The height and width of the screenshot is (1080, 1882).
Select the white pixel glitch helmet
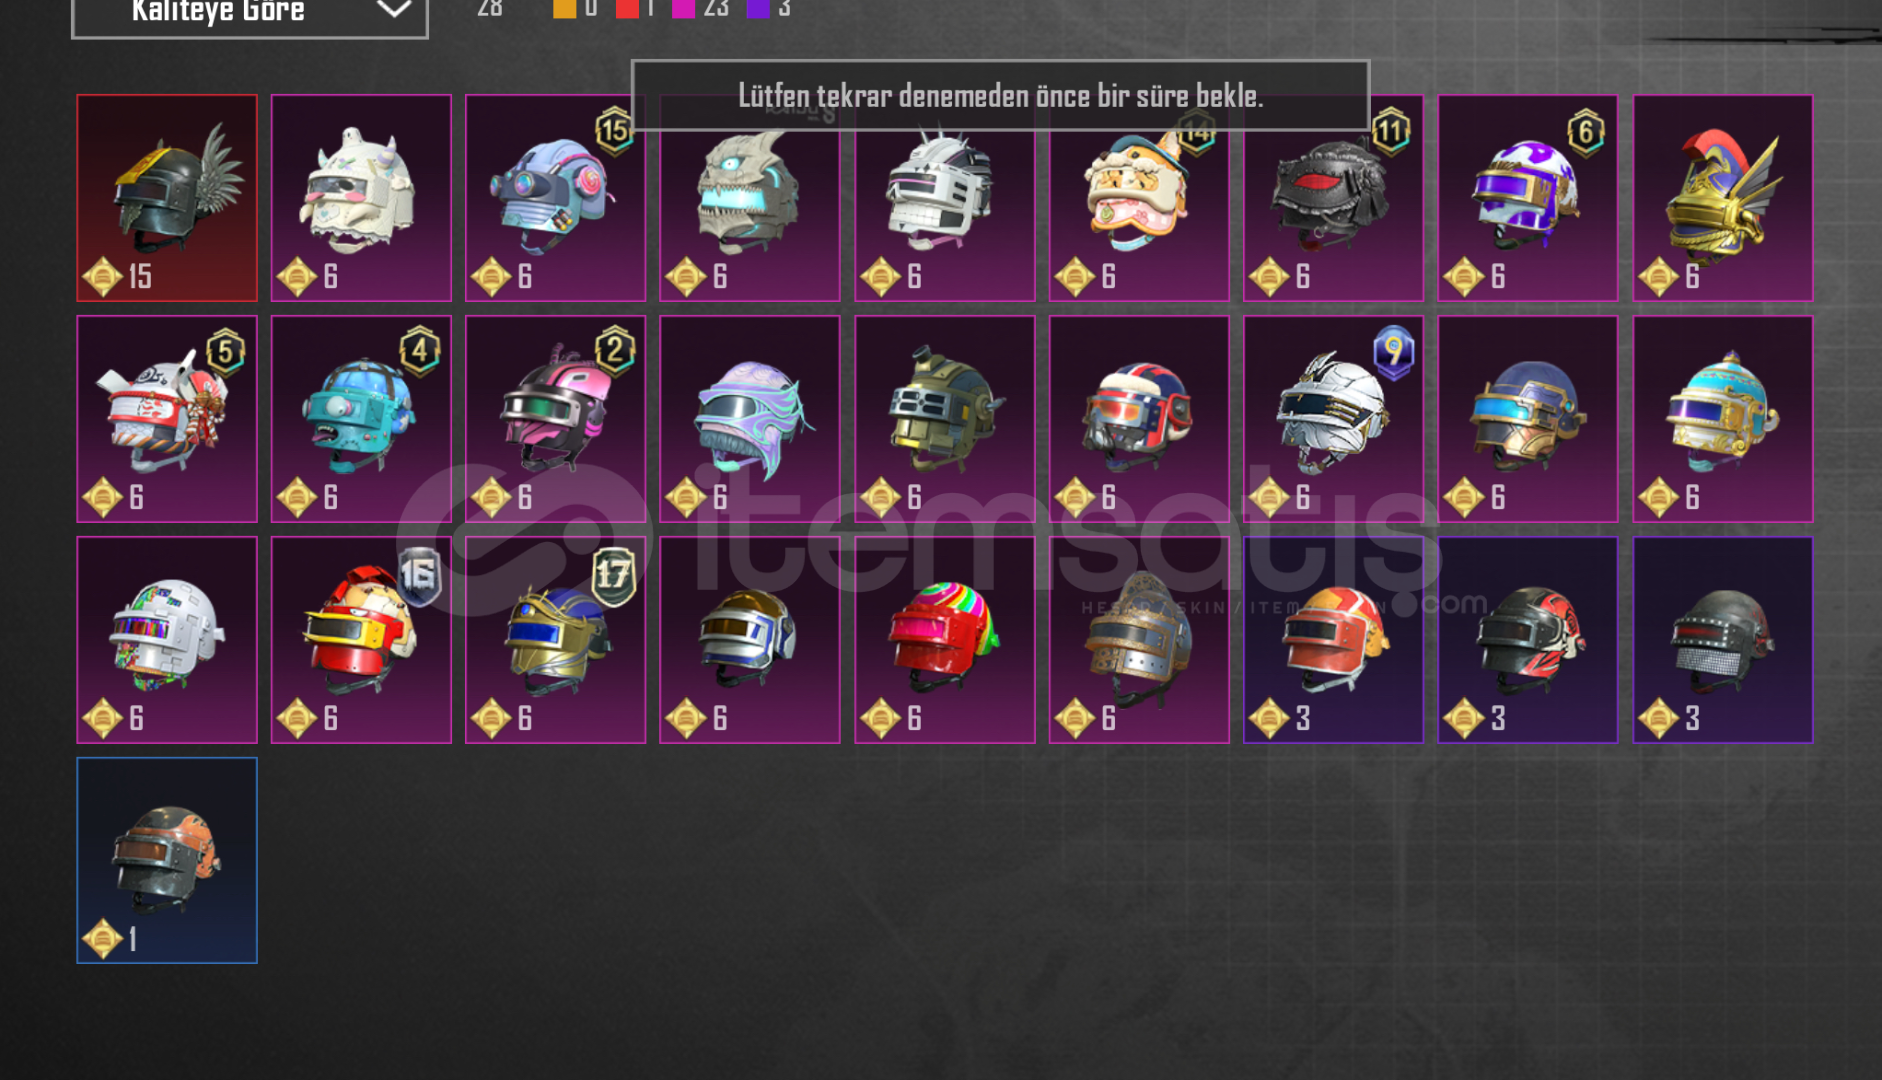(167, 640)
